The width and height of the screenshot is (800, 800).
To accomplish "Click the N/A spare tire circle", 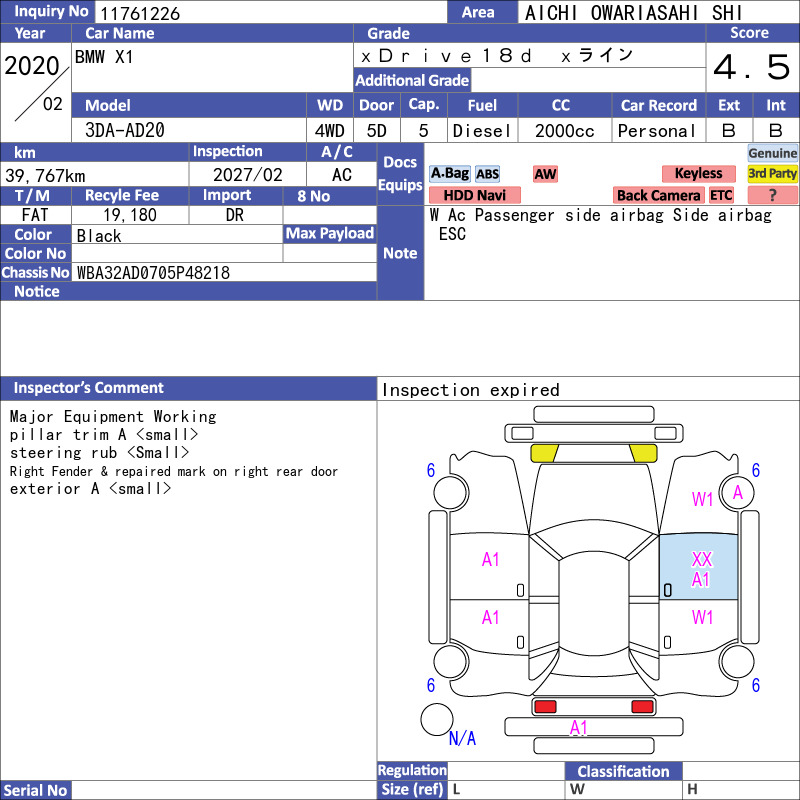I will (x=437, y=719).
